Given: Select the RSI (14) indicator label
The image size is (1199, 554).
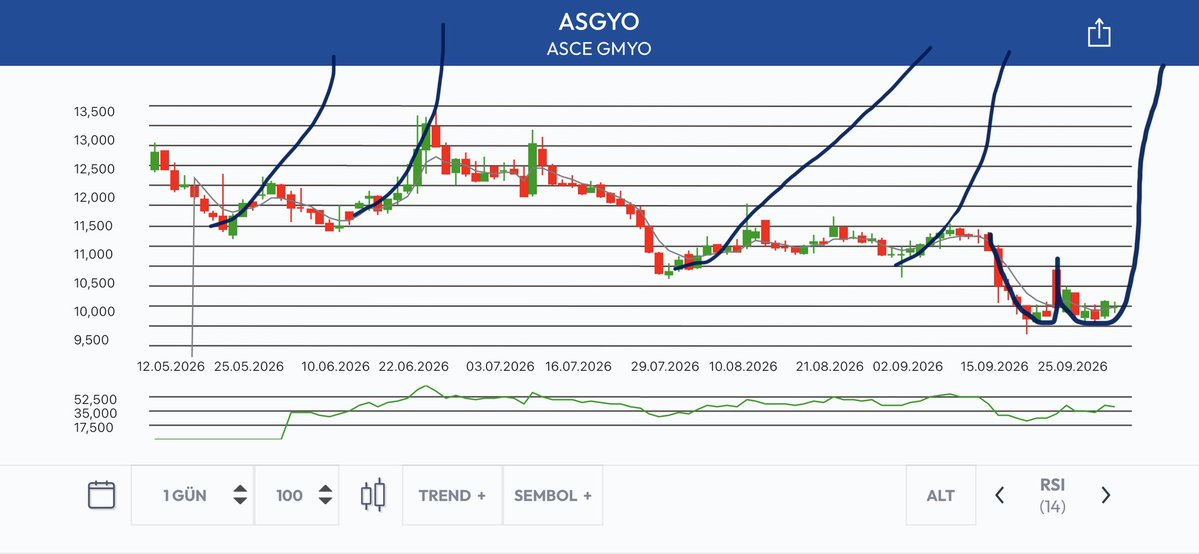Looking at the screenshot, I should click(1052, 495).
